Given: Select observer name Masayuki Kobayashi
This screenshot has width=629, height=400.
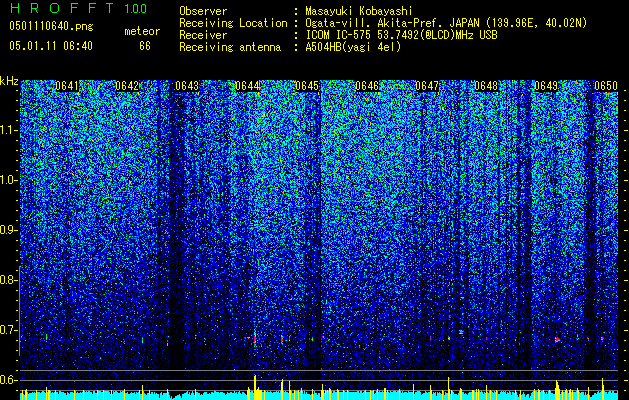Looking at the screenshot, I should (359, 11).
